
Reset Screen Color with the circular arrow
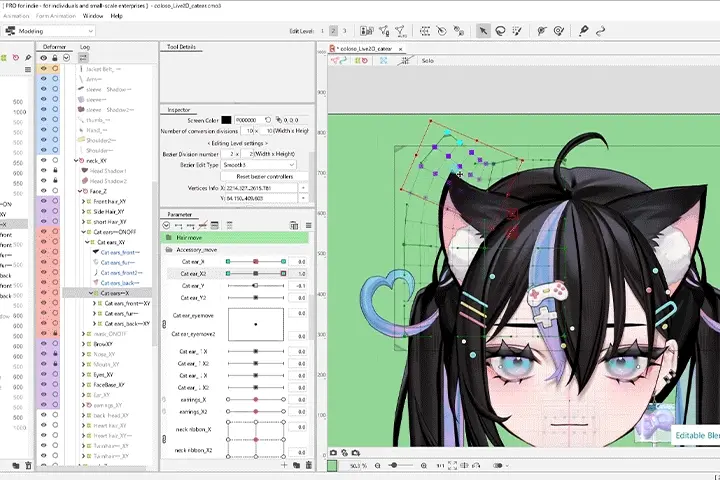point(268,120)
